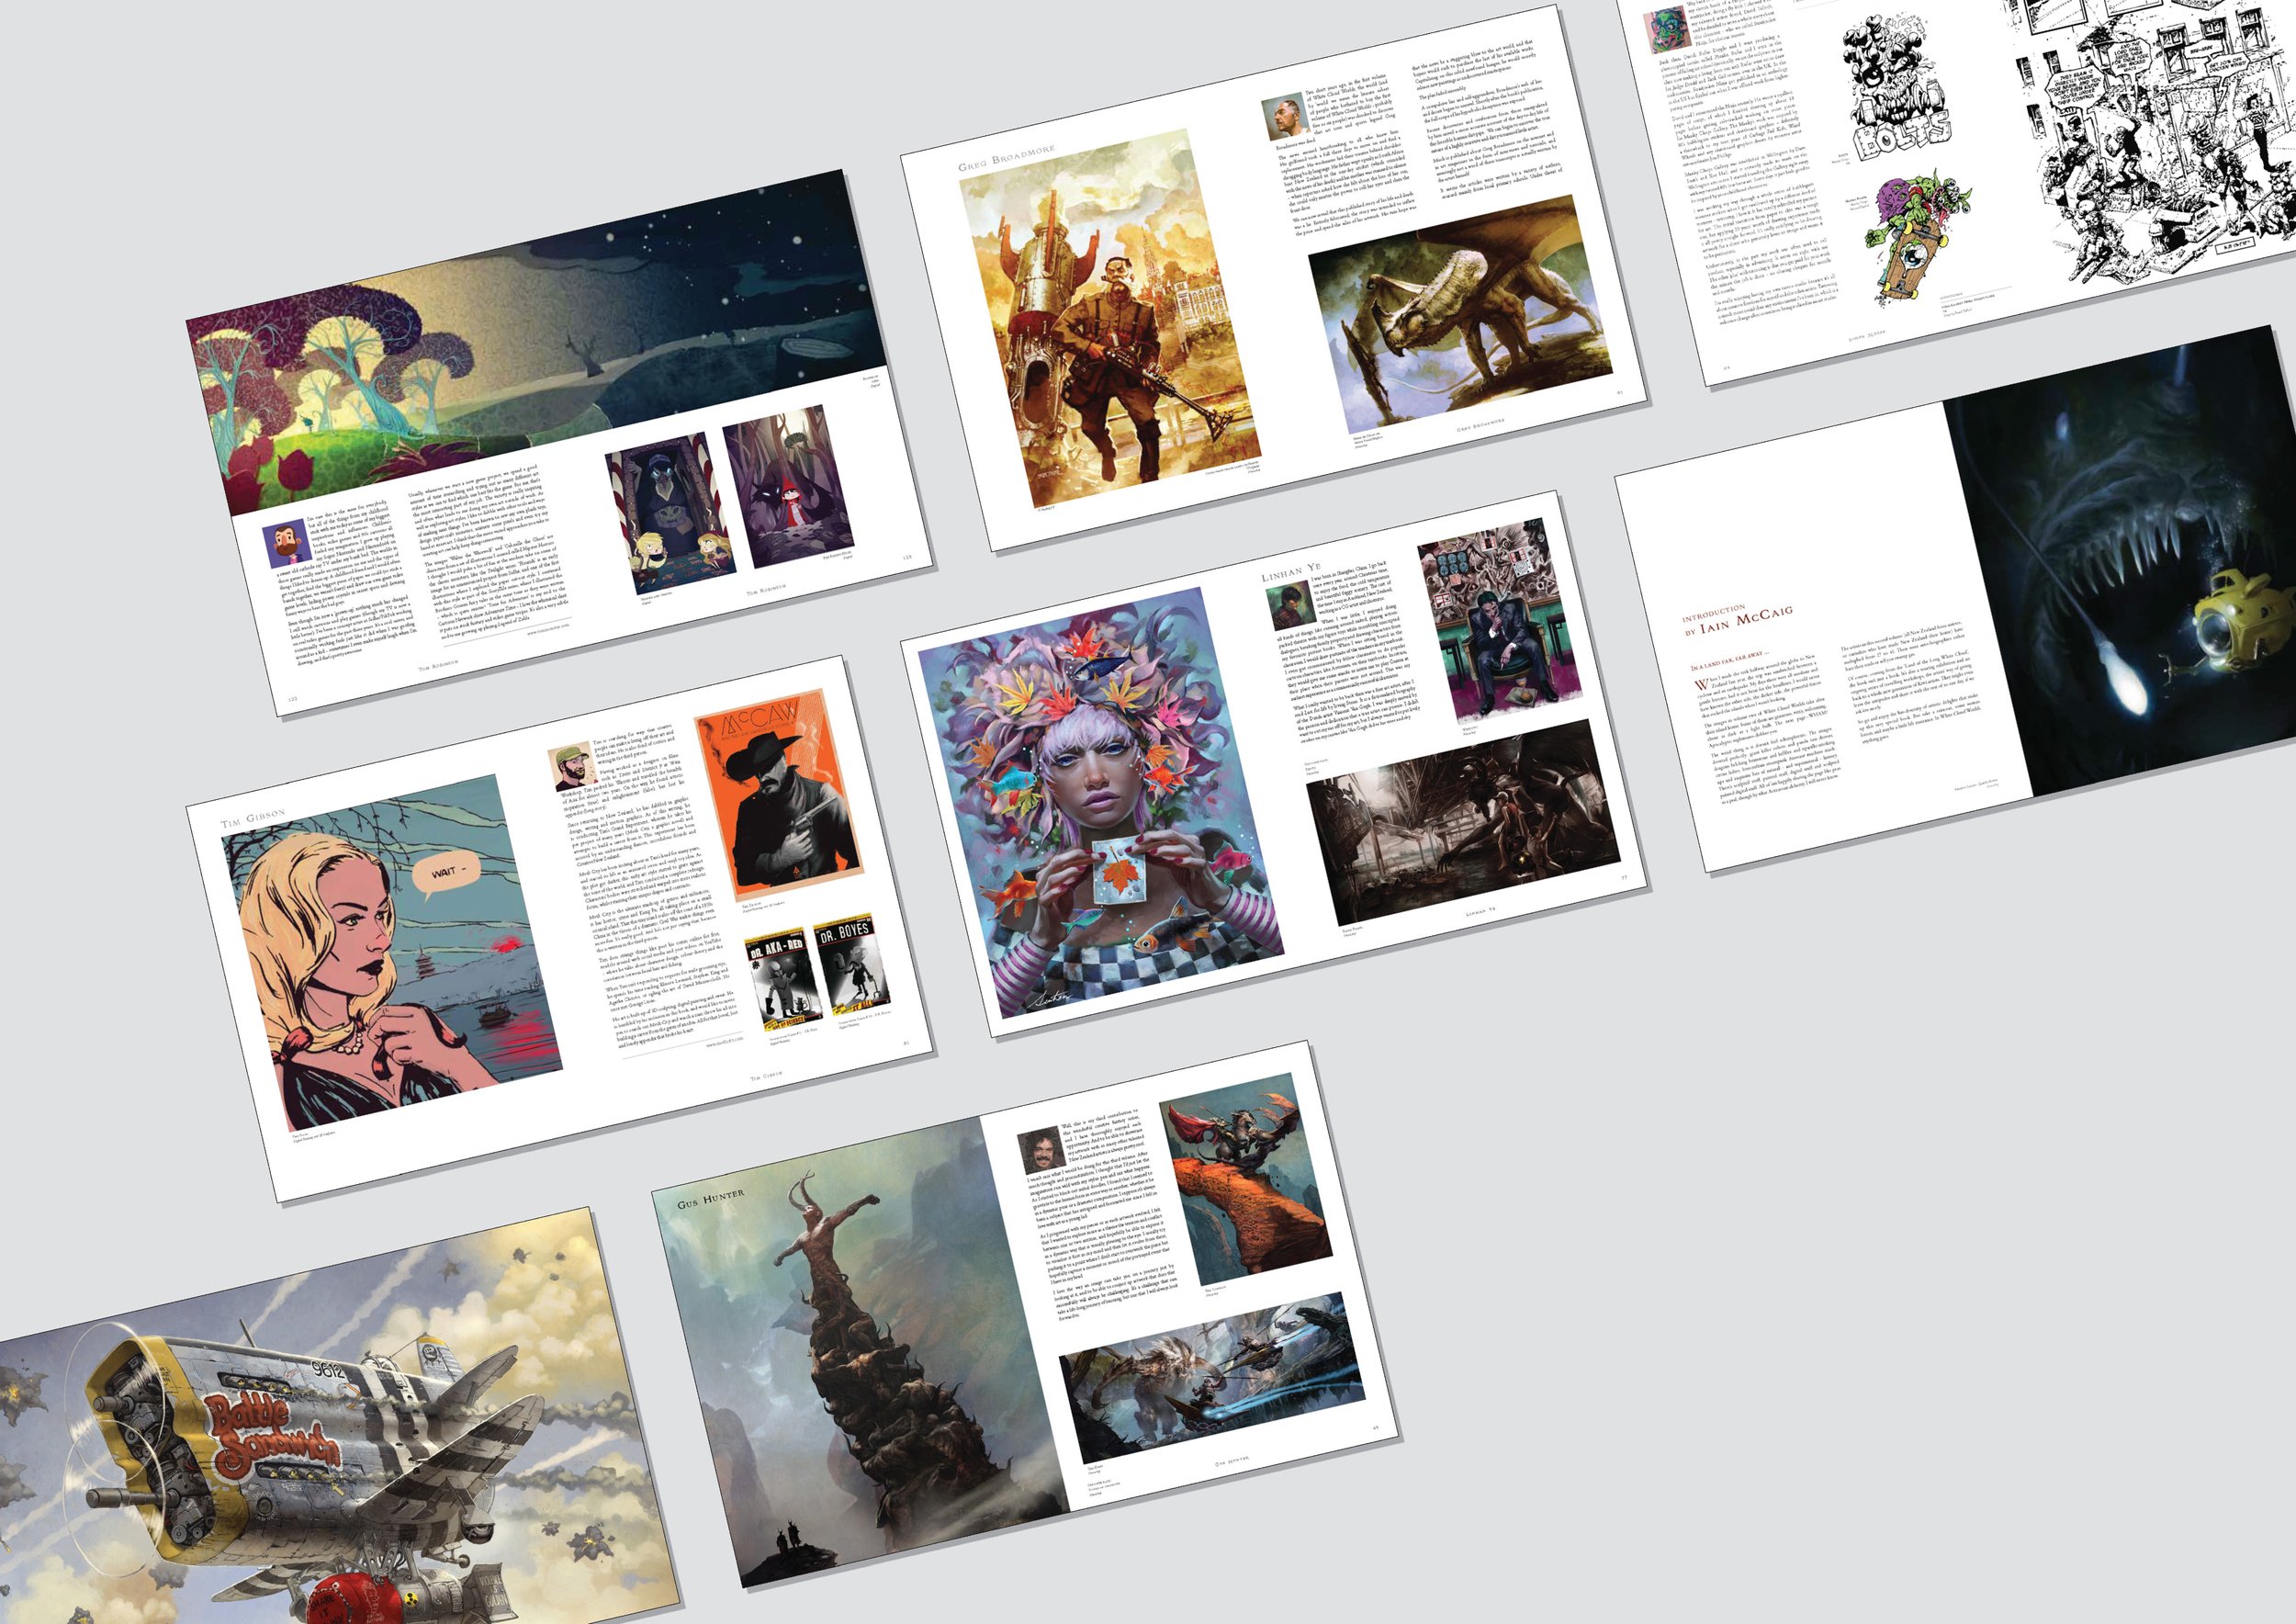
Task: Click Greg Broadmore's artist portrait photo
Action: [x=1285, y=116]
